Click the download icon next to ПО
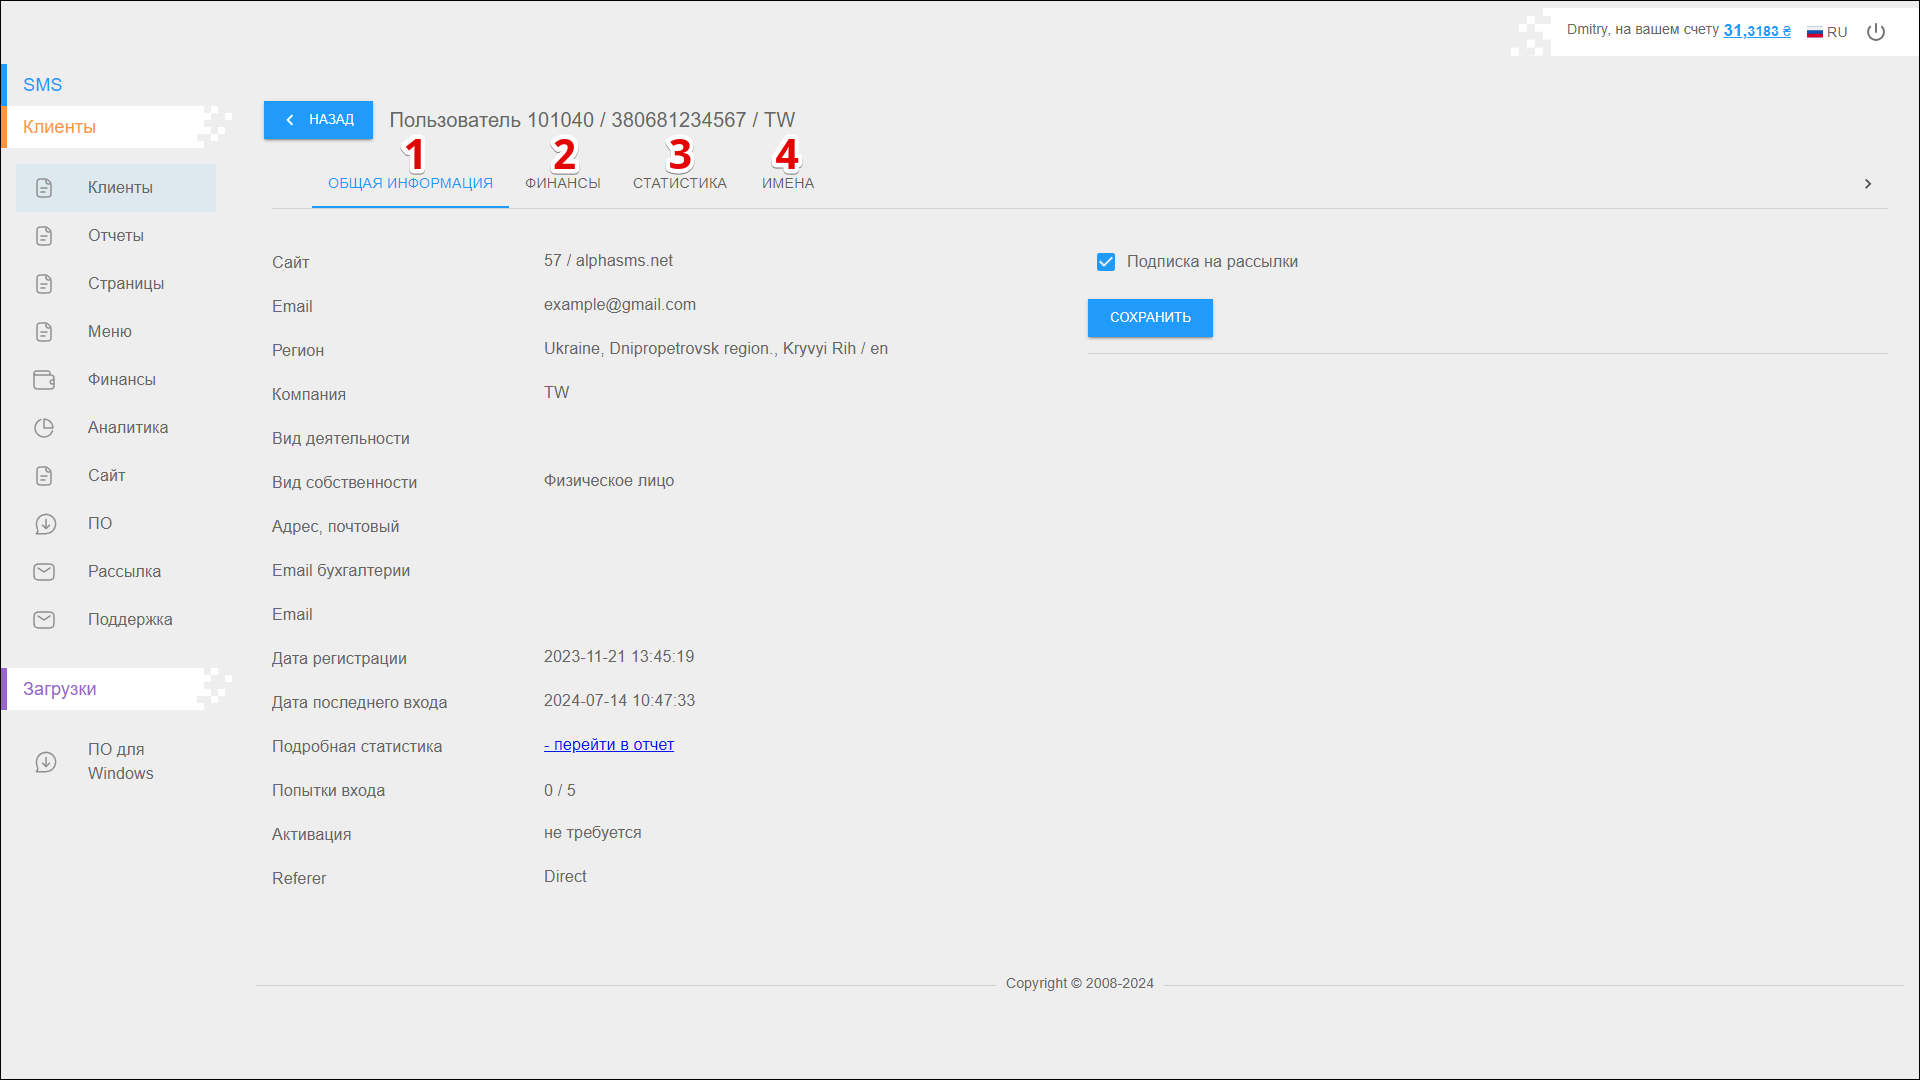 [45, 524]
